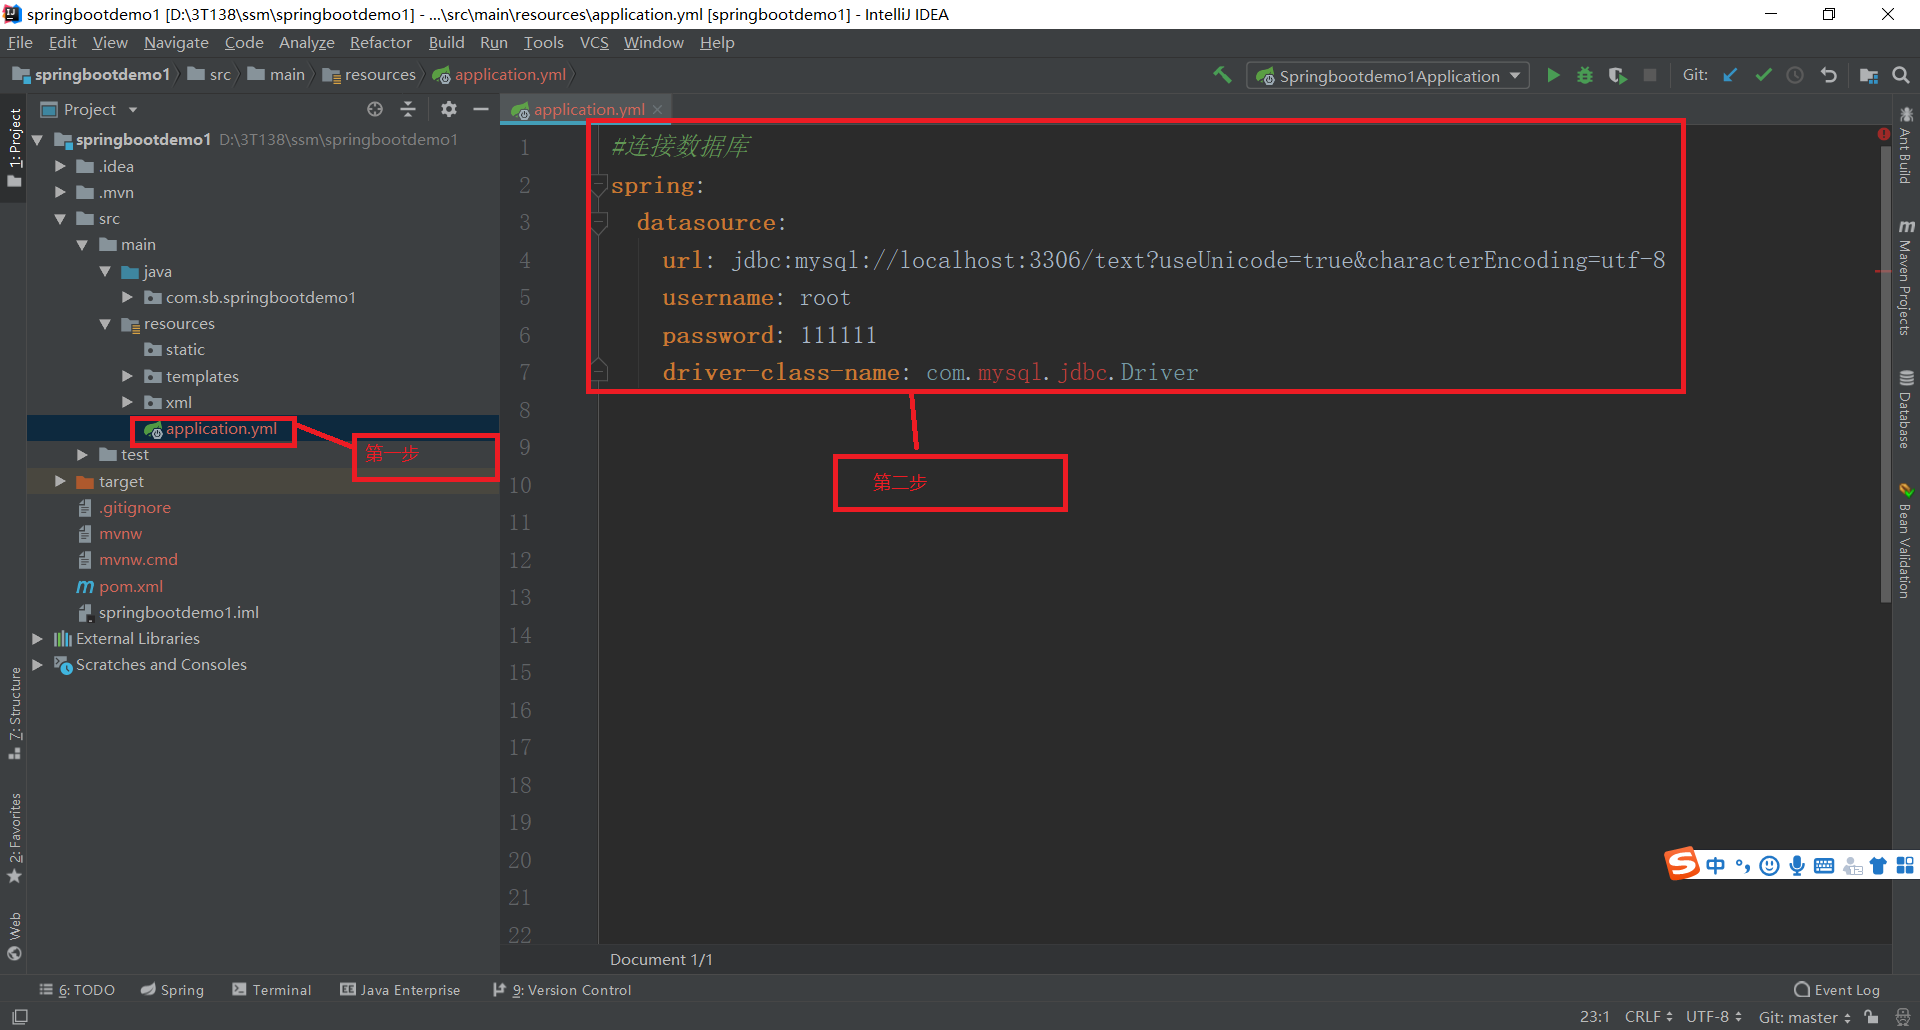Open the UTF-8 encoding dropdown
This screenshot has height=1030, width=1920.
coord(1714,1017)
